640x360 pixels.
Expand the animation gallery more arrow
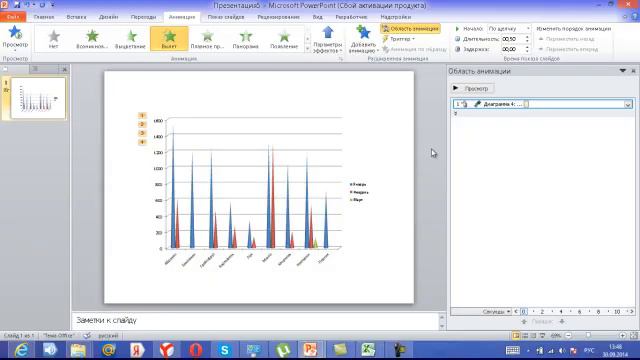[307, 48]
